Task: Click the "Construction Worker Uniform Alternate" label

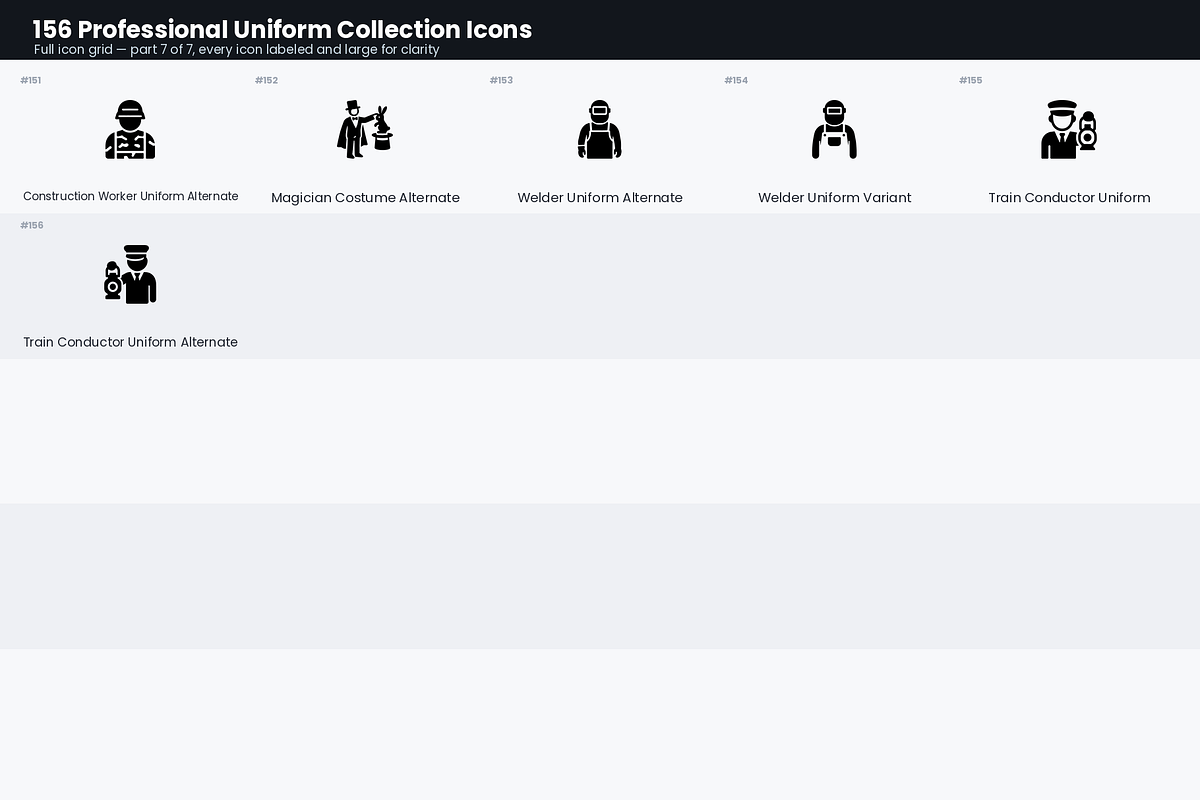Action: coord(131,196)
